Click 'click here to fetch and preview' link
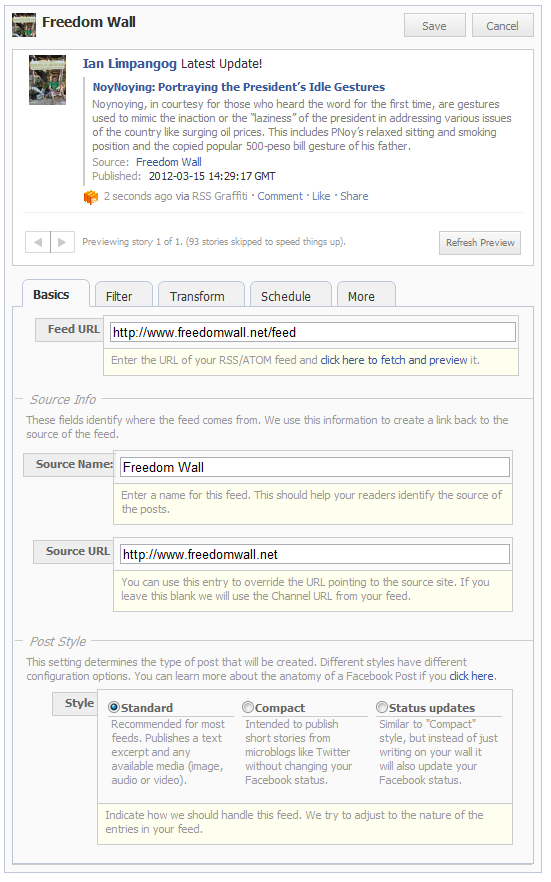The width and height of the screenshot is (551, 882). click(394, 360)
